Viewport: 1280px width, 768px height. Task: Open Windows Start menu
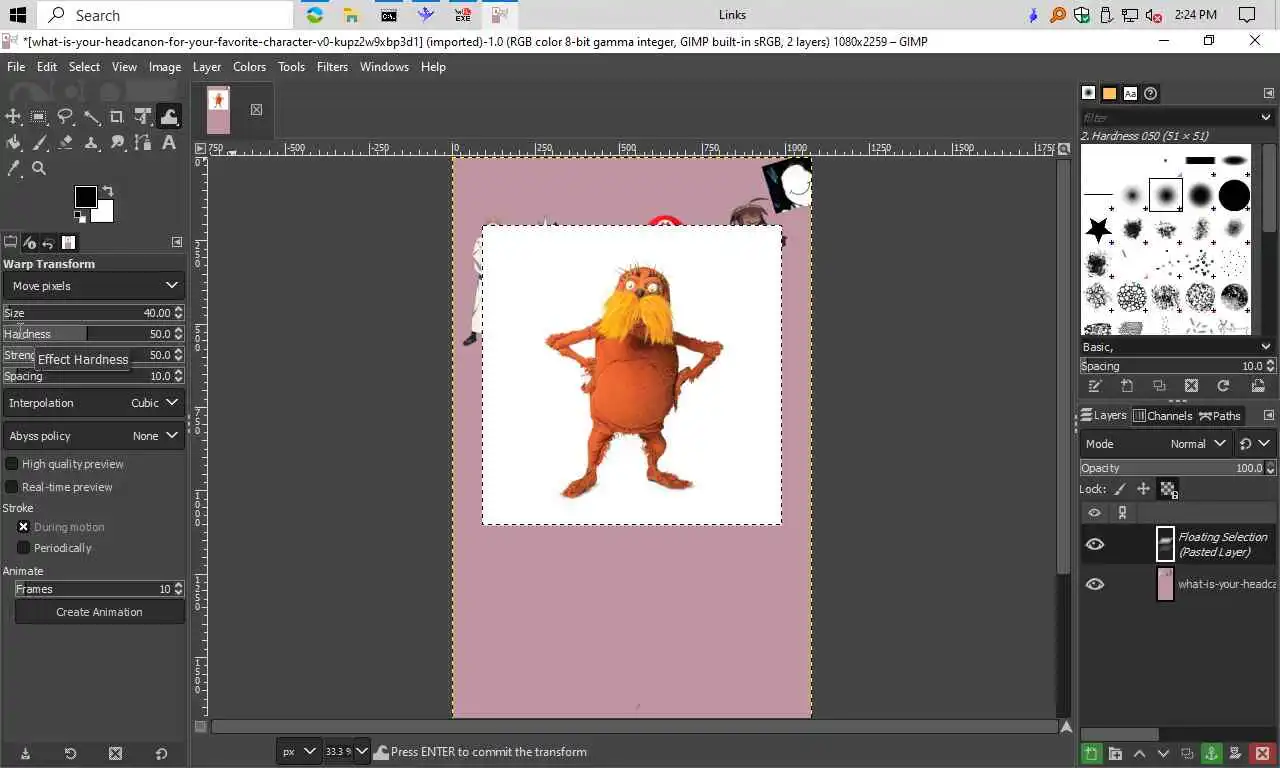pyautogui.click(x=17, y=15)
